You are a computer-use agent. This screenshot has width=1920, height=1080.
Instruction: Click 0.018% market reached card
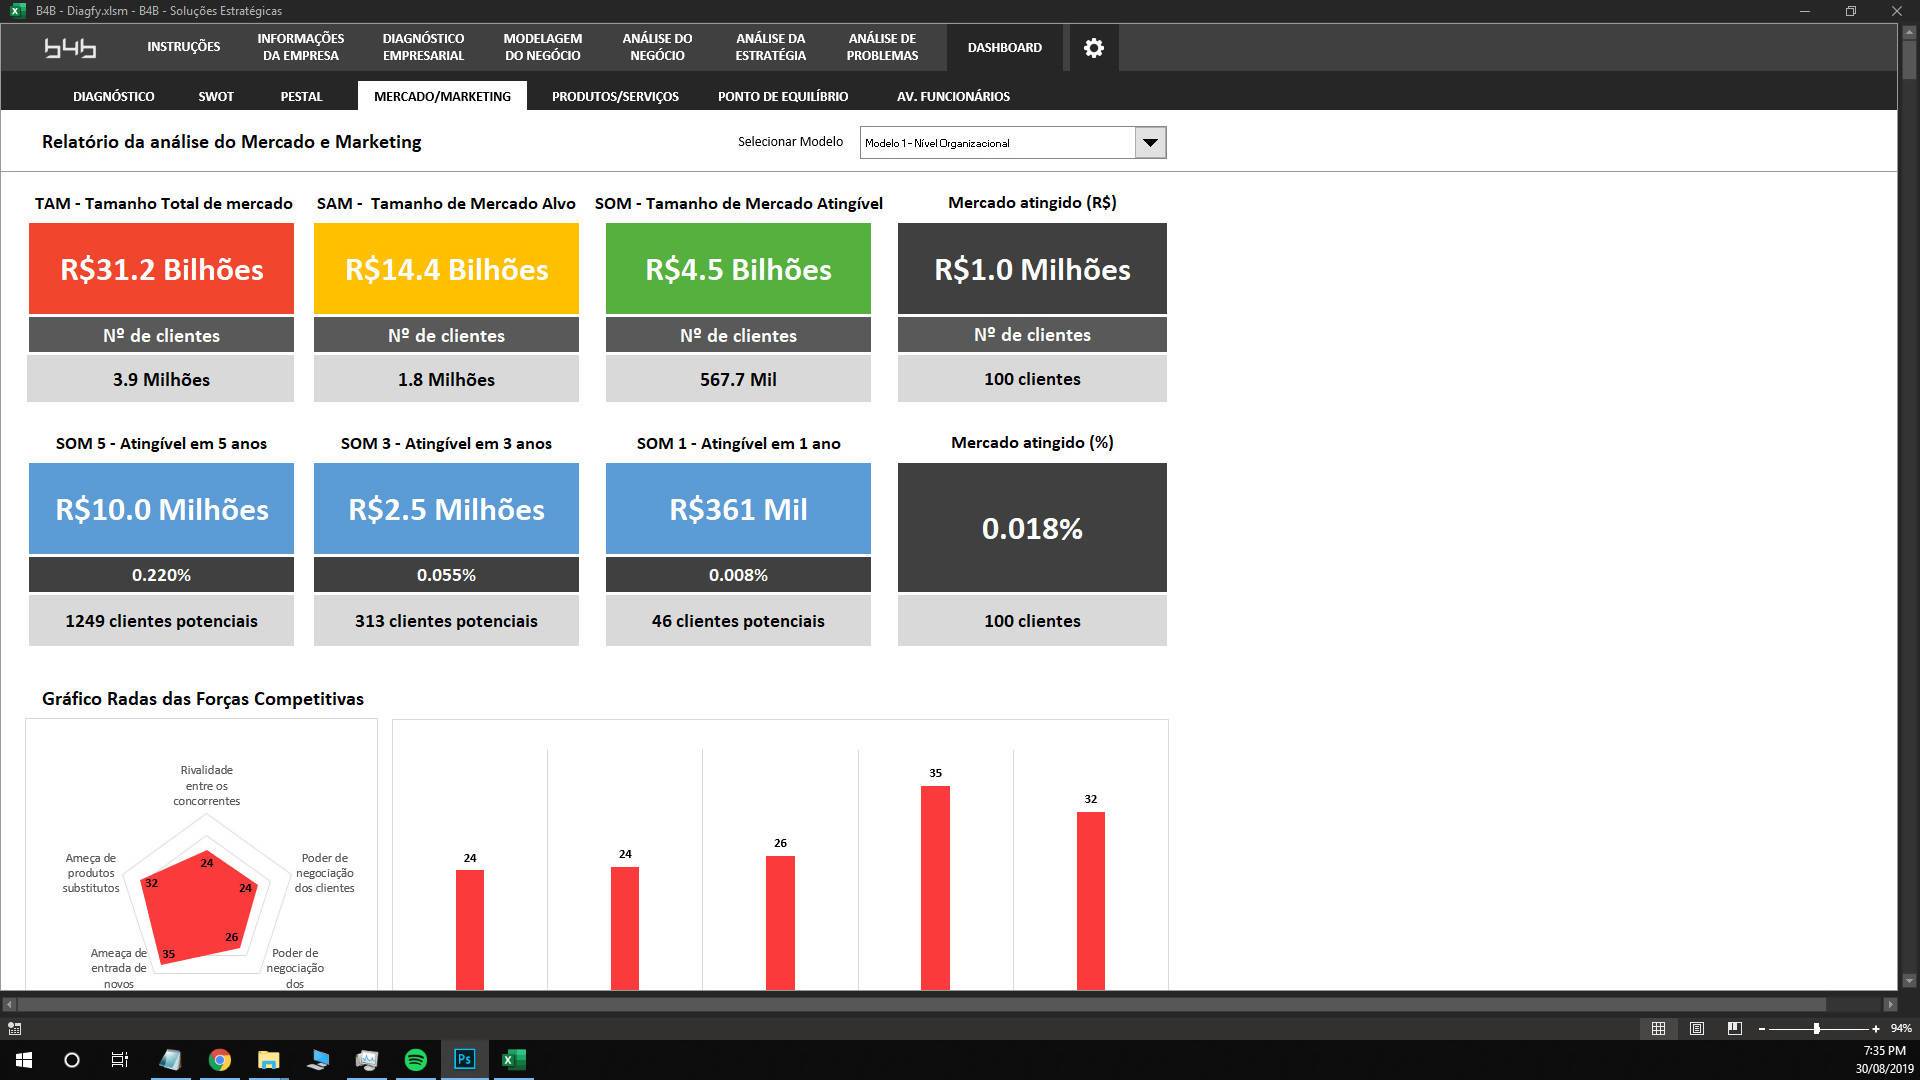1032,528
